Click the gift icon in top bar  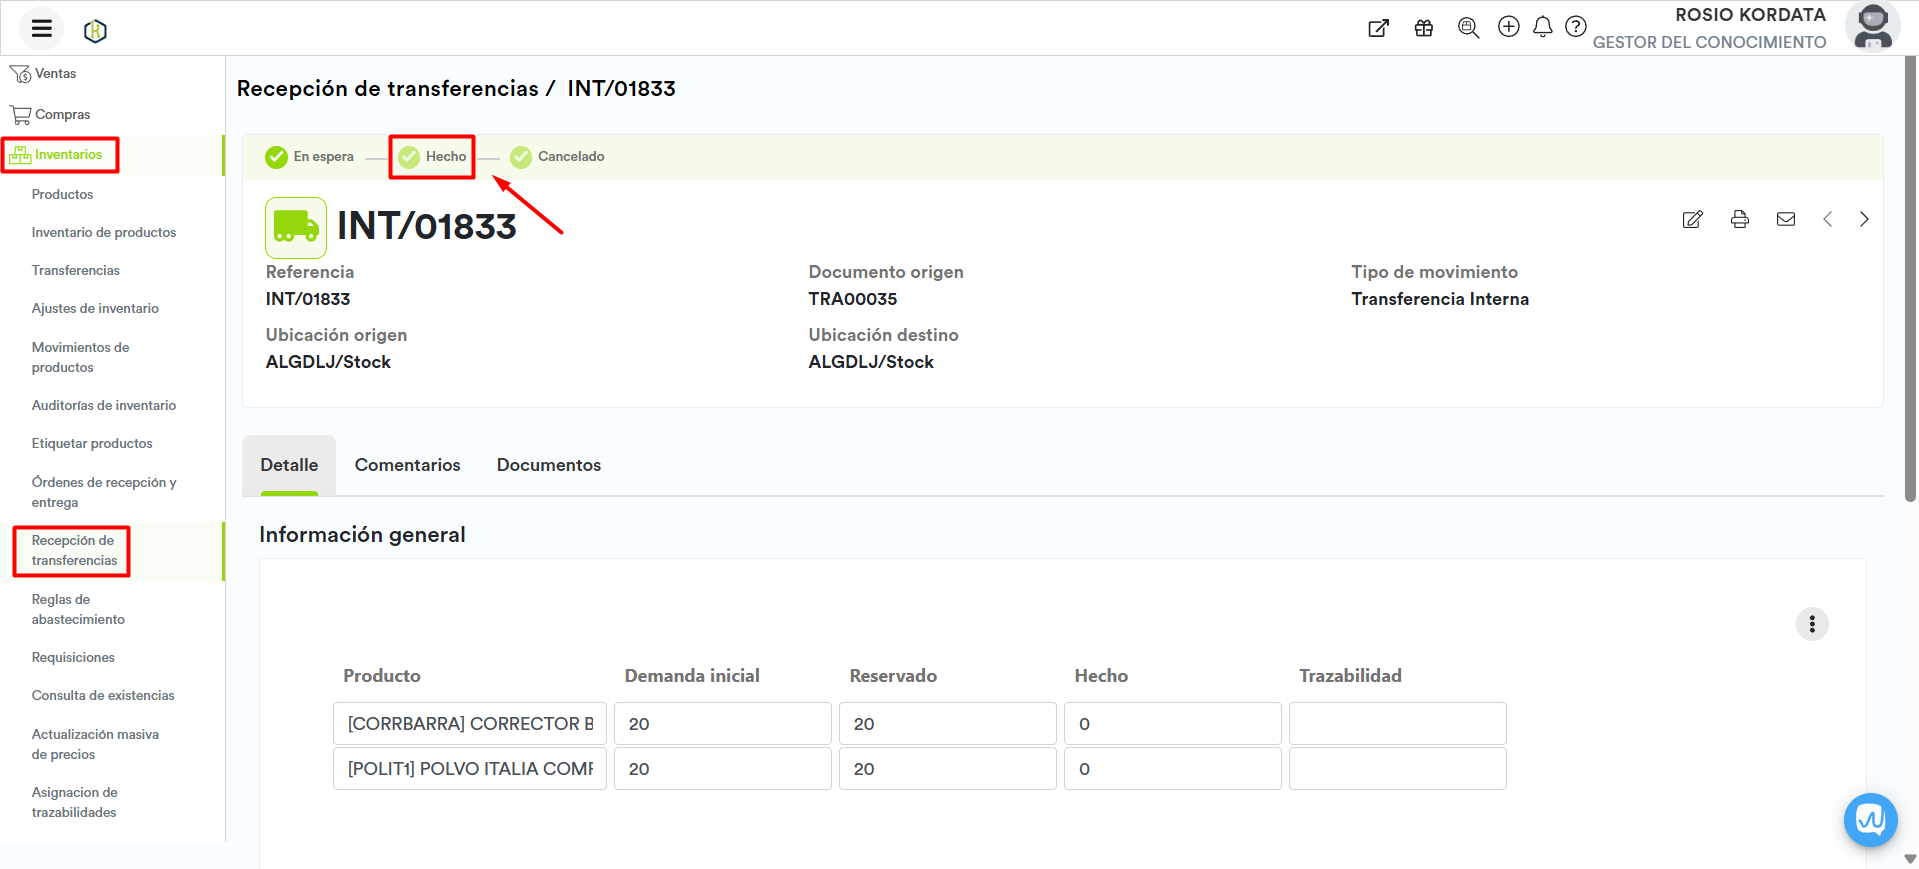pos(1423,28)
